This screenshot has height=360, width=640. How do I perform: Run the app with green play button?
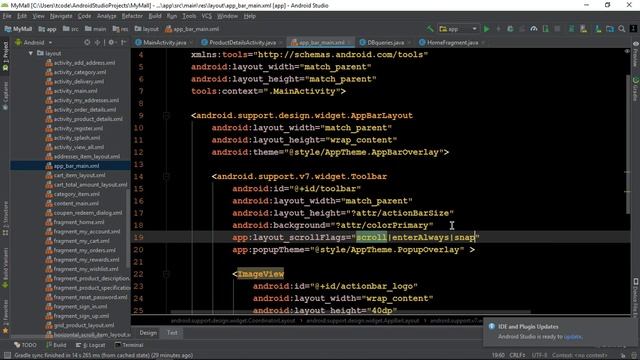point(487,29)
